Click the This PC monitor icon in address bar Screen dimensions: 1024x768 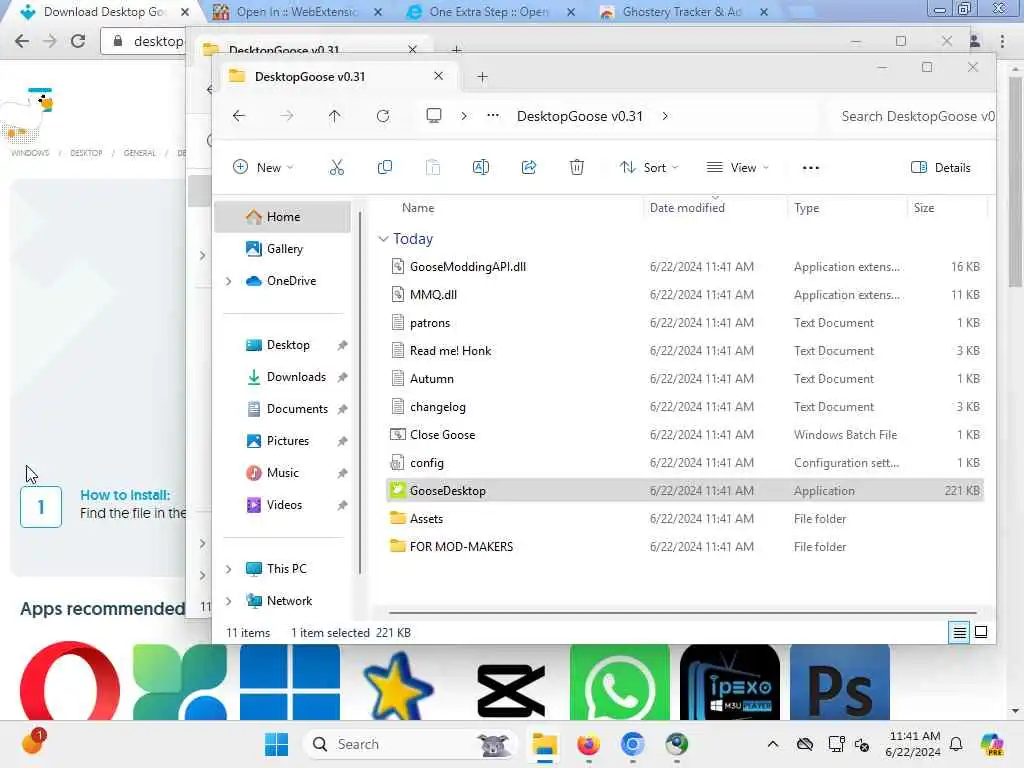point(434,116)
